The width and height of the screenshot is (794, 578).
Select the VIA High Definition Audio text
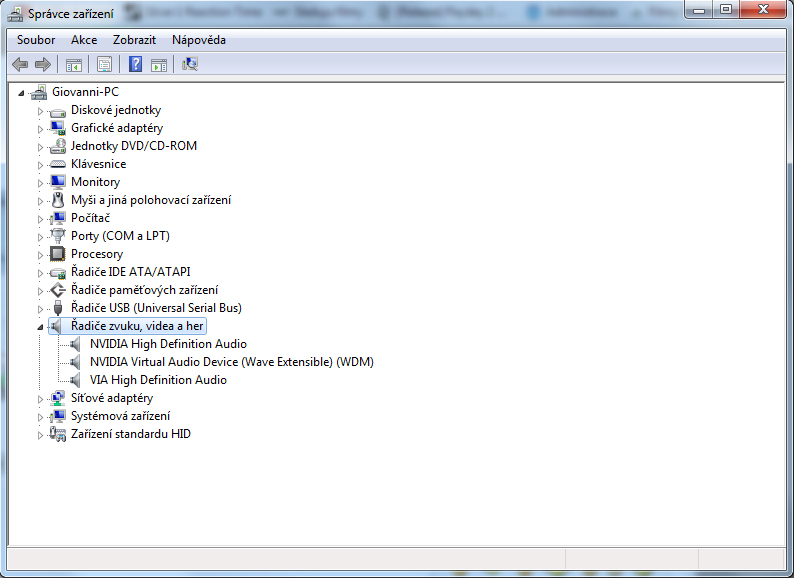click(x=158, y=380)
